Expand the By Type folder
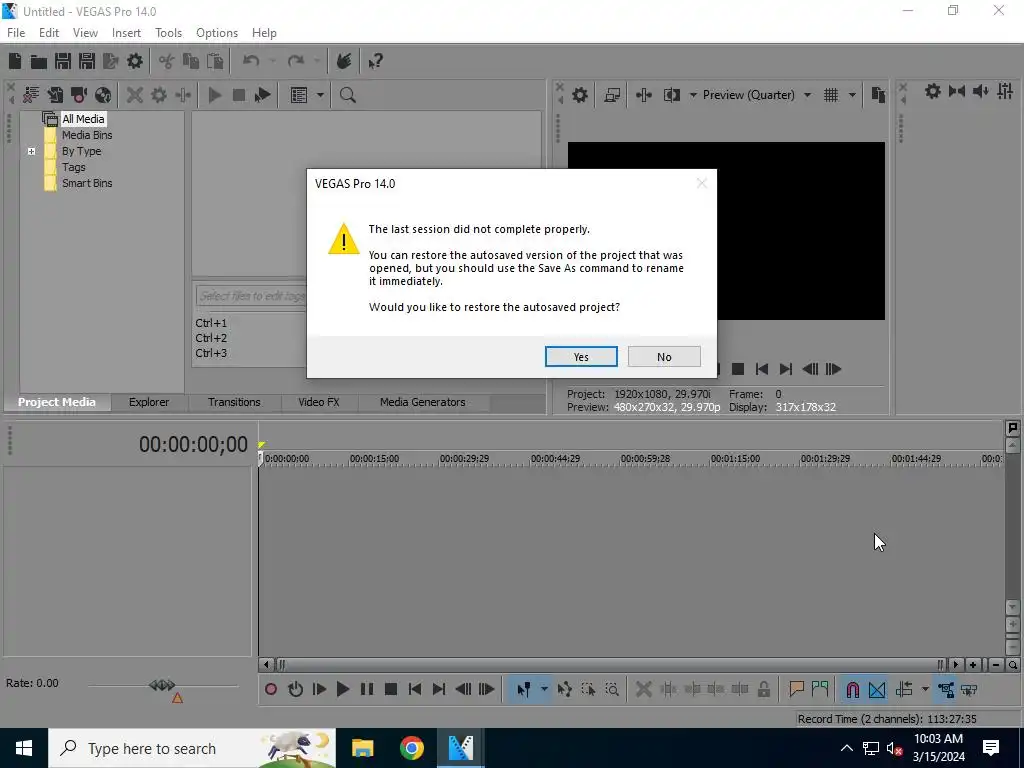Screen dimensions: 1024x768 (x=31, y=152)
